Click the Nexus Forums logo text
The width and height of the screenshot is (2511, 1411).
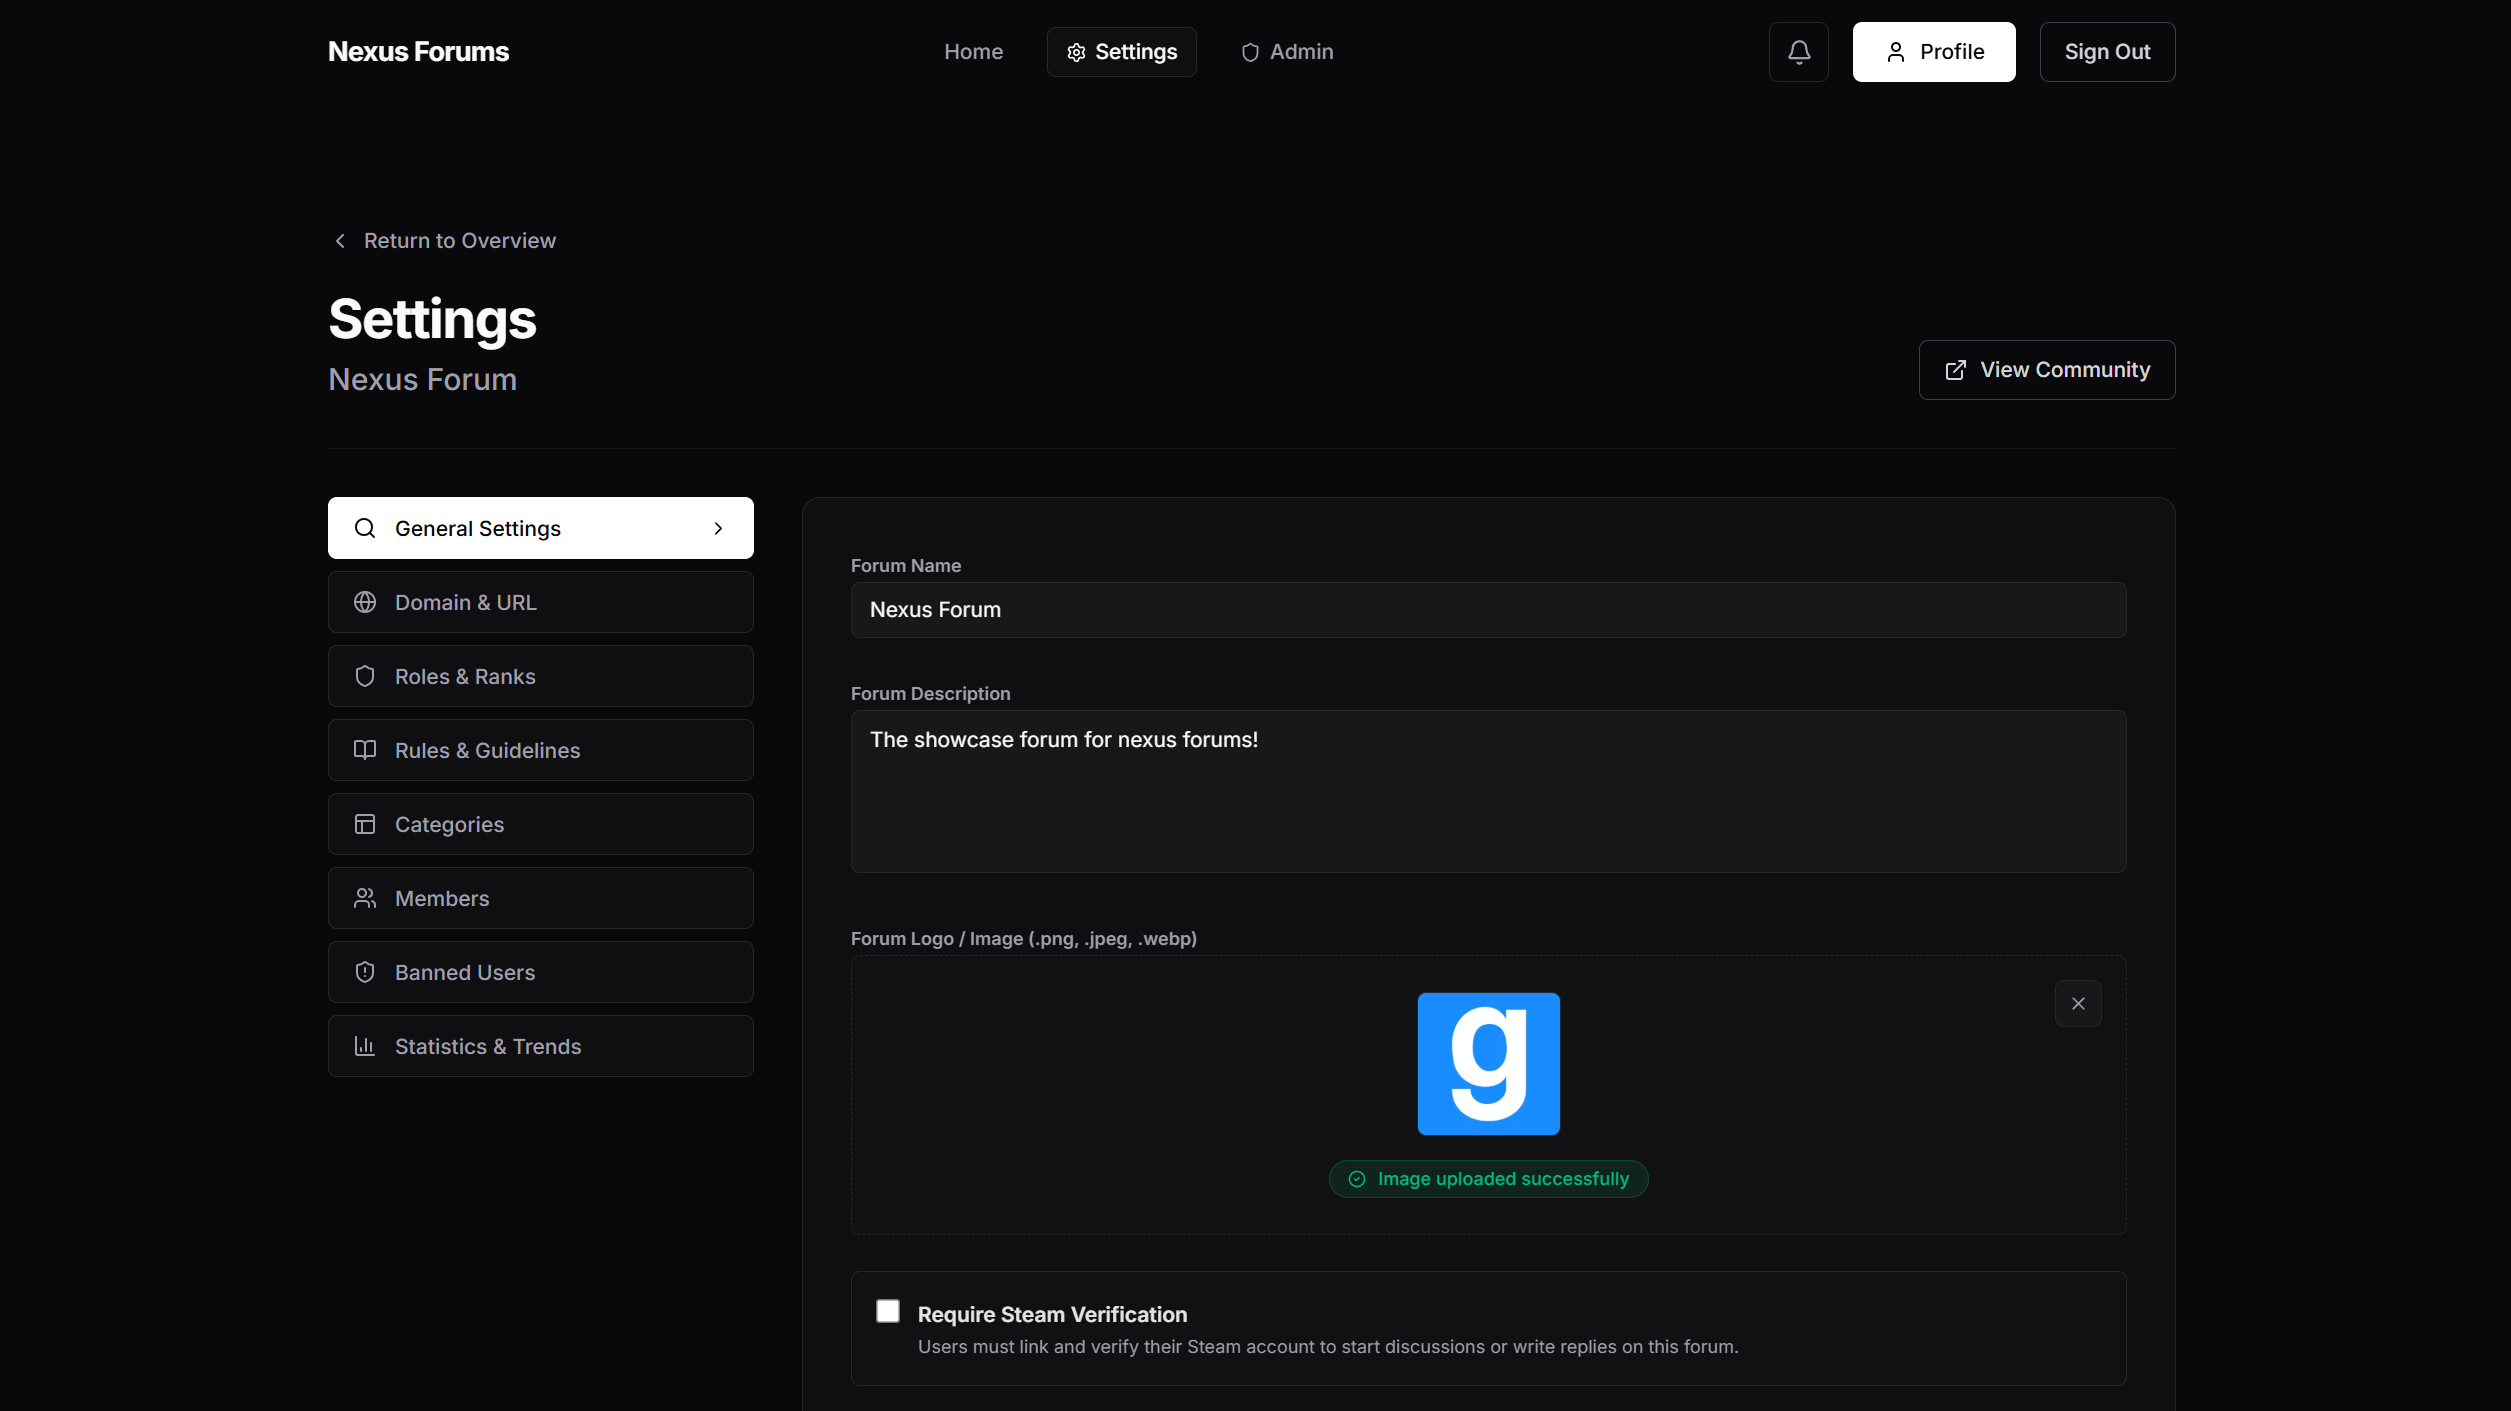418,52
